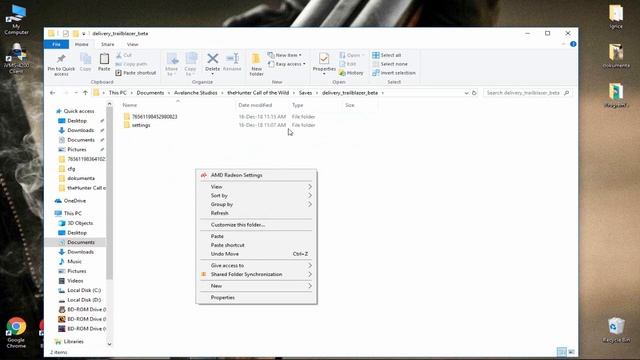
Task: Click theHunter Call of the Wild breadcrumb
Action: (x=258, y=93)
